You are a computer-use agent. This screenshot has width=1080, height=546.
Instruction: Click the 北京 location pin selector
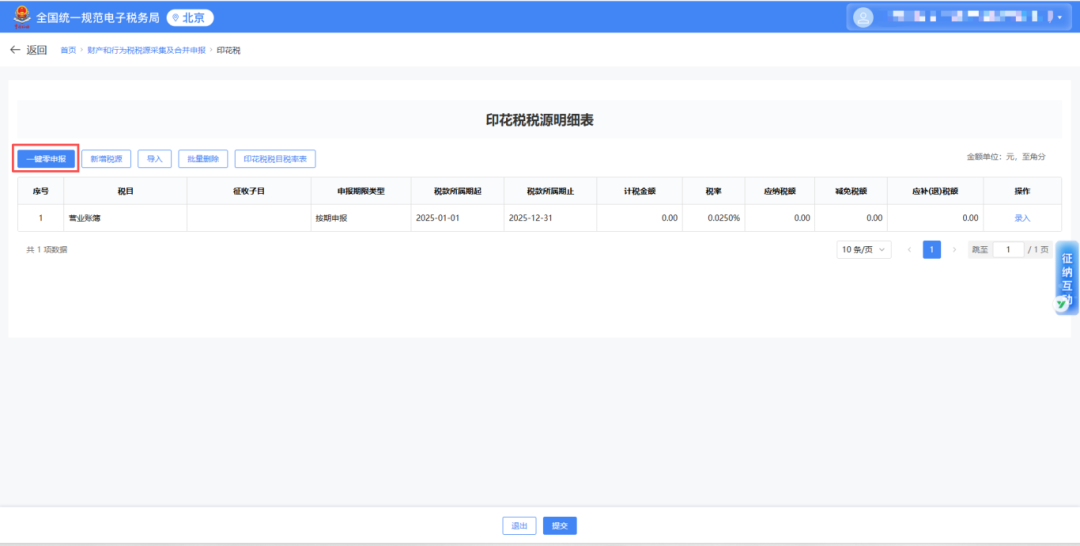pos(190,17)
